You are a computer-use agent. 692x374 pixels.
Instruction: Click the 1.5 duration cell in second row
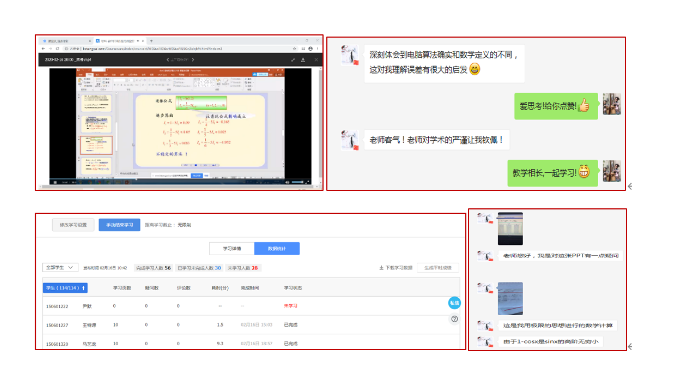click(x=220, y=325)
